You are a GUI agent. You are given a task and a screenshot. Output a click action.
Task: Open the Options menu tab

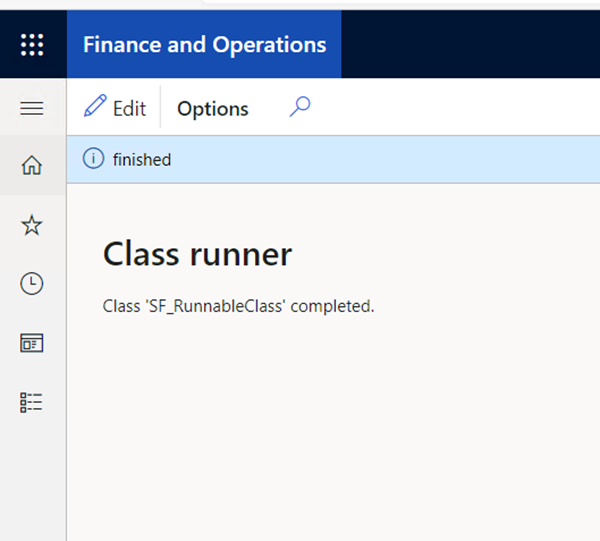213,109
